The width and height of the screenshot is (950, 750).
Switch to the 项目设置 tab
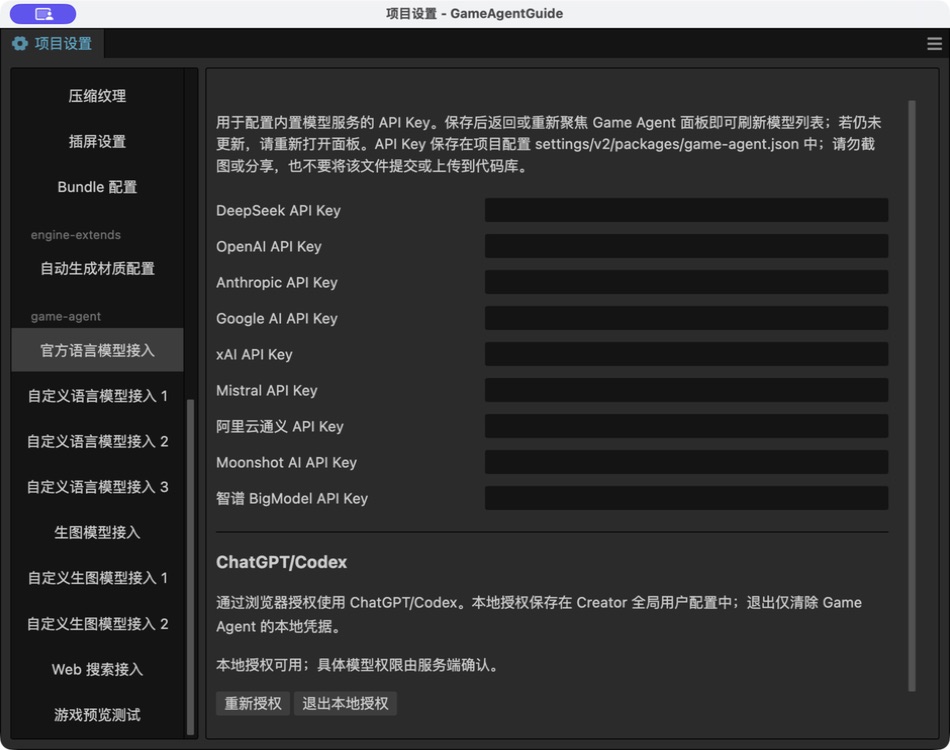(x=52, y=44)
